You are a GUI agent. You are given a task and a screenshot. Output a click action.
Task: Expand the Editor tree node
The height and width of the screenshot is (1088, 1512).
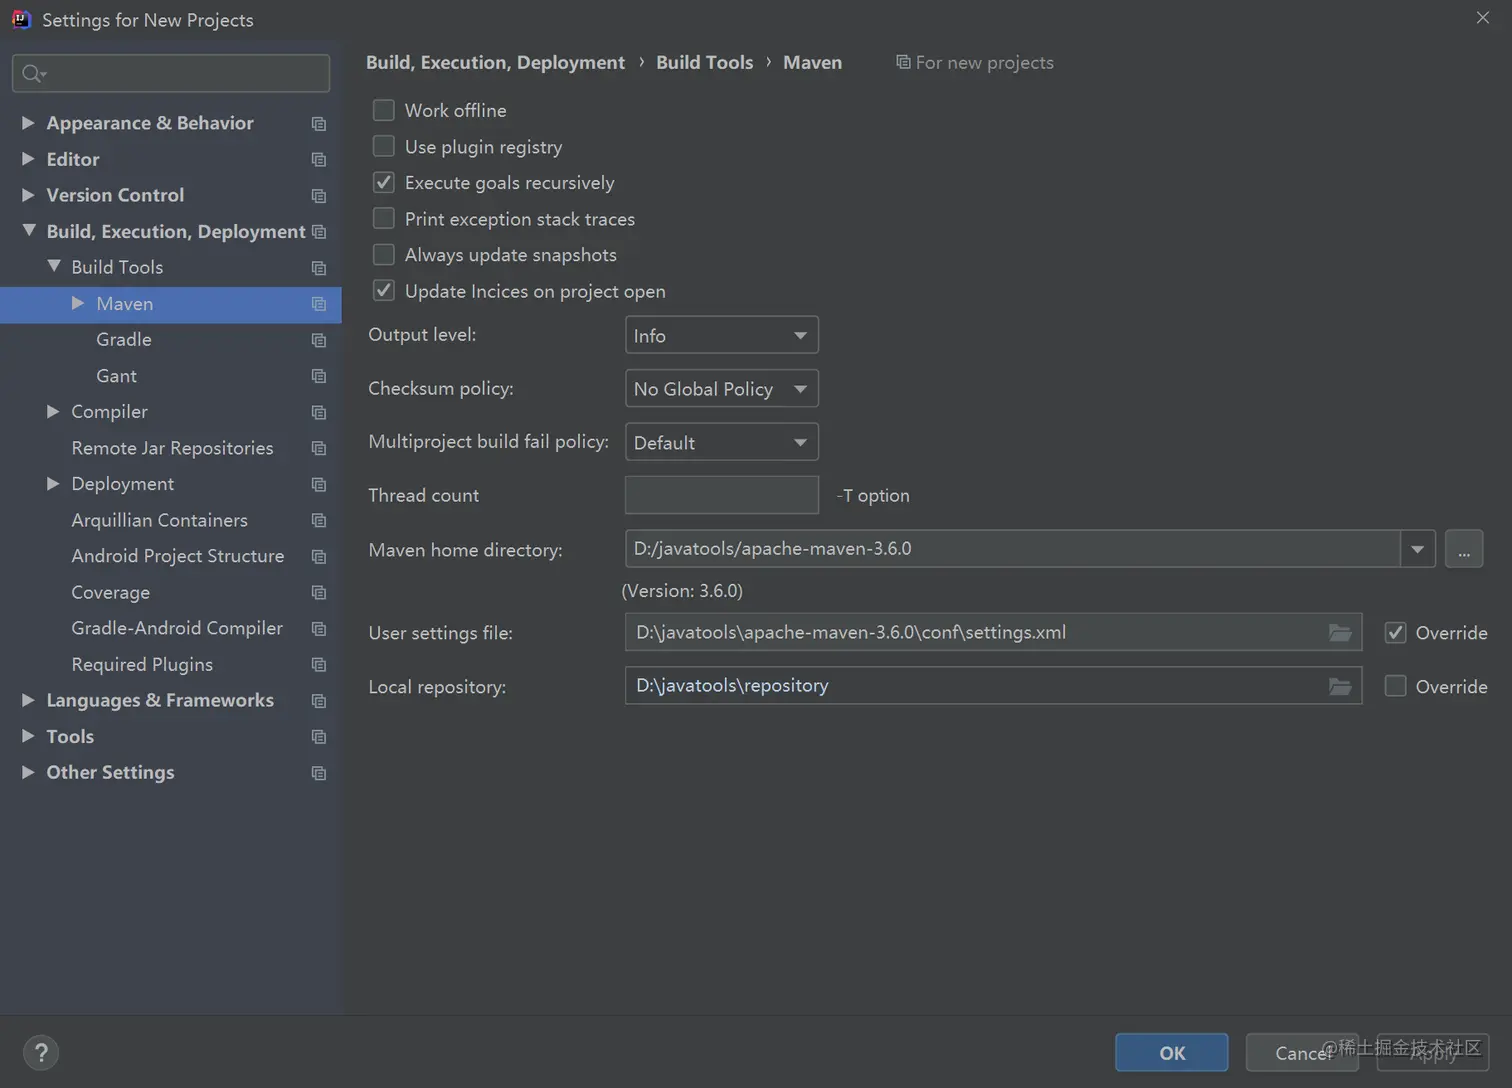pos(28,158)
